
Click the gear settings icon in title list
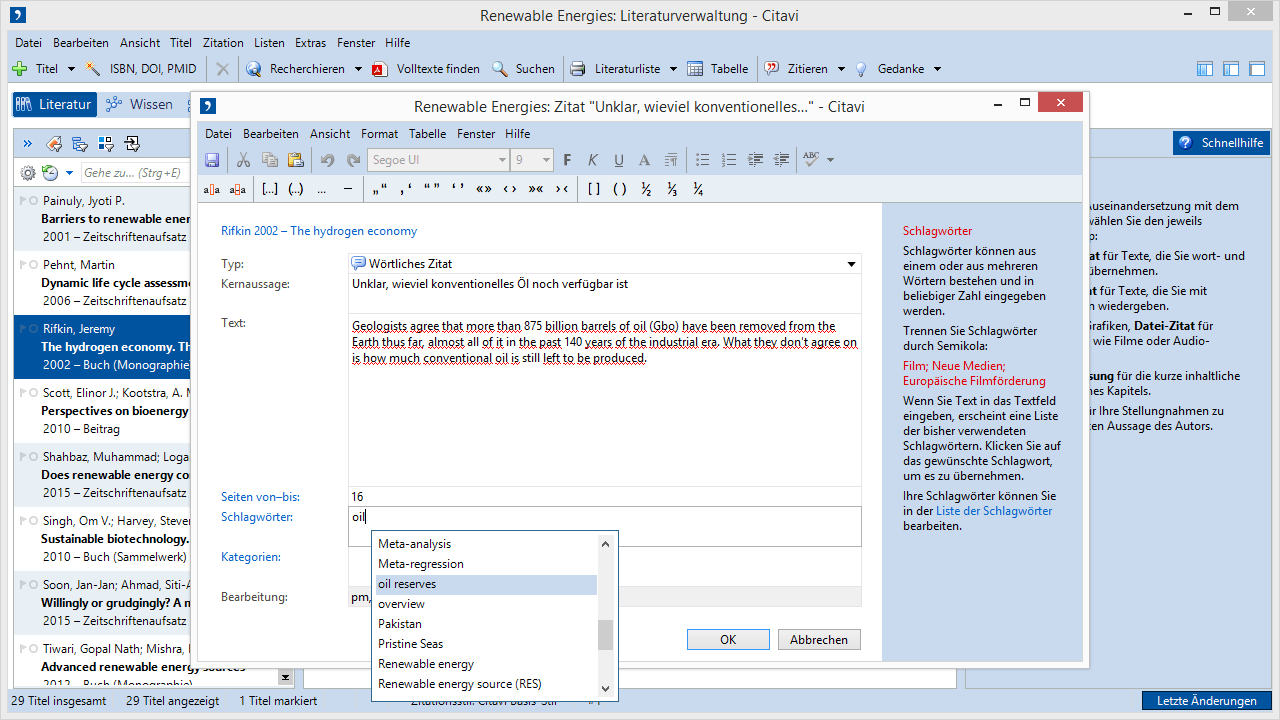point(28,173)
